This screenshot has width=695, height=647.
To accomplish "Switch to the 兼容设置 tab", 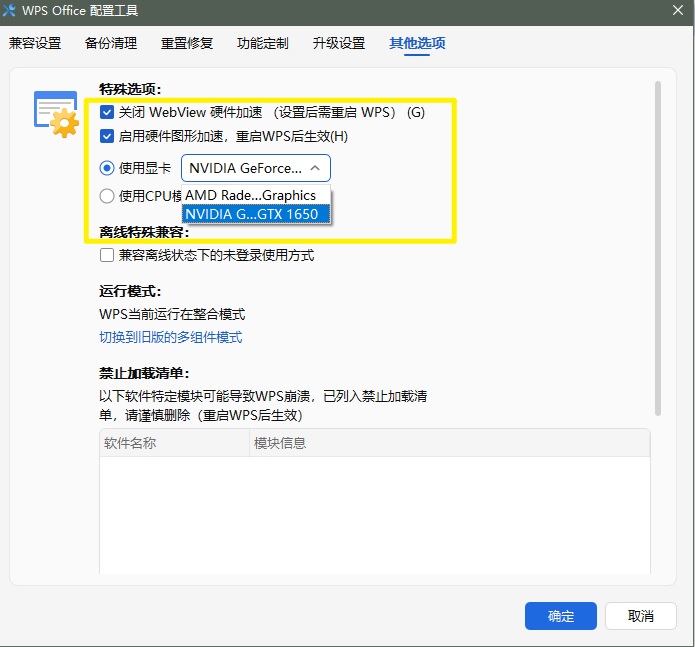I will [x=35, y=43].
